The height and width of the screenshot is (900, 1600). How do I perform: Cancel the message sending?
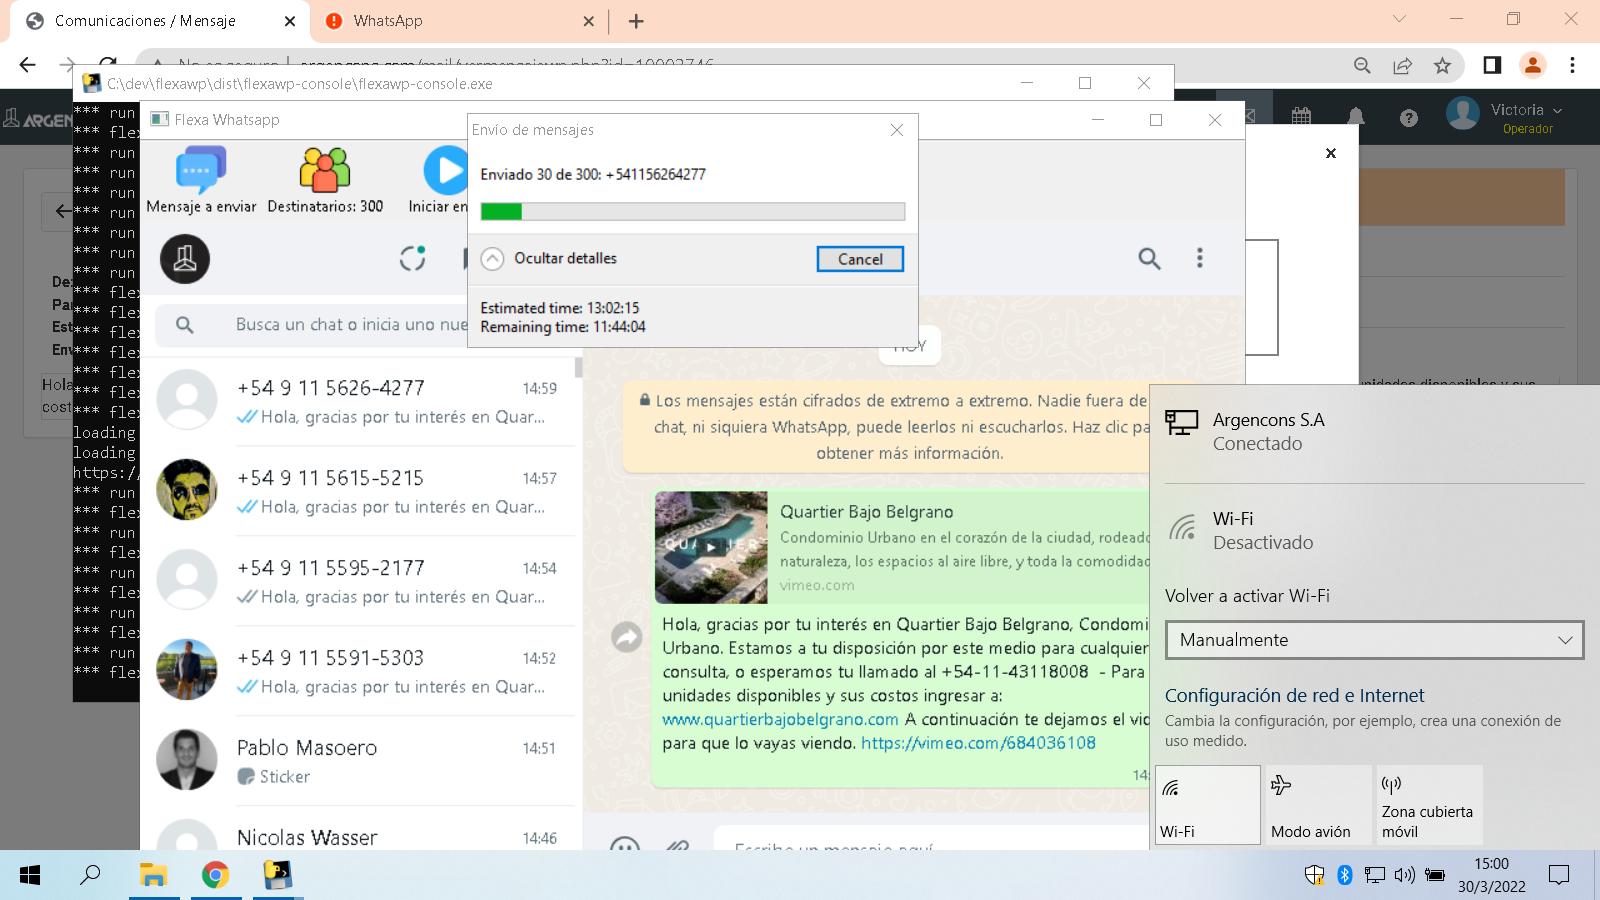(860, 259)
